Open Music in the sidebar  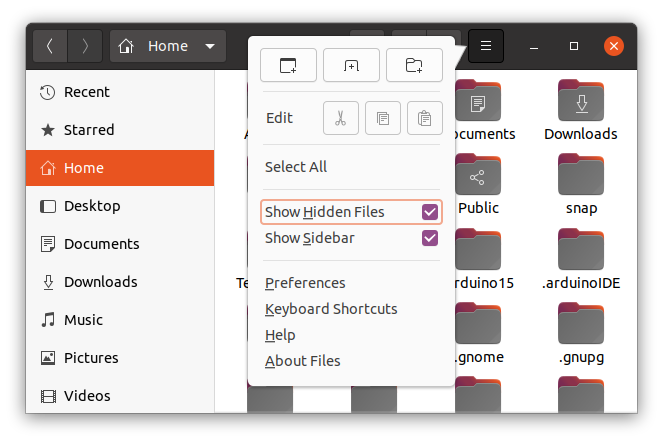click(83, 320)
